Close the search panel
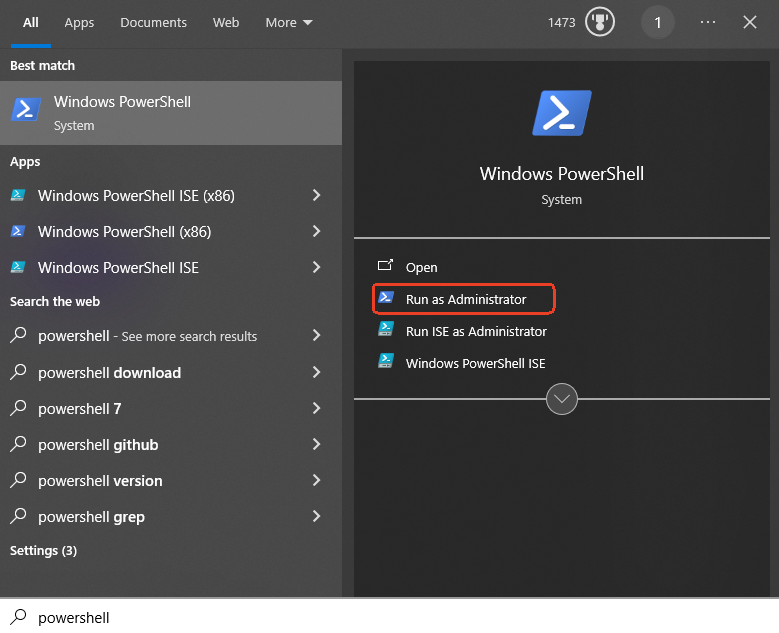The height and width of the screenshot is (633, 779). pyautogui.click(x=750, y=22)
